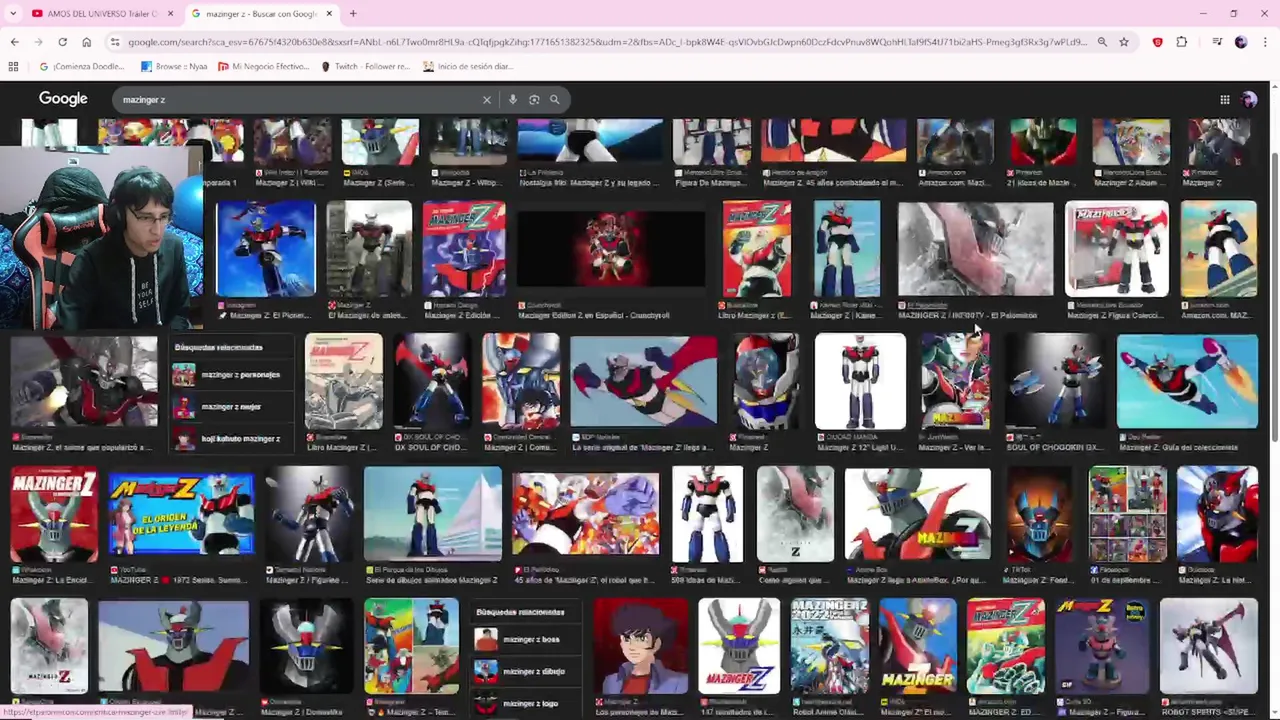This screenshot has height=720, width=1280.
Task: Open the Koji Kabuto character portrait thumbnail
Action: click(641, 646)
